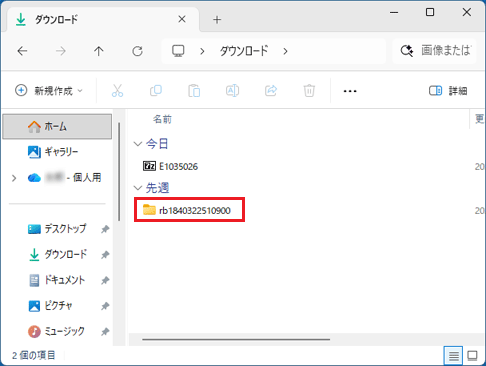The width and height of the screenshot is (486, 366).
Task: Click the rename icon in toolbar
Action: click(x=232, y=91)
